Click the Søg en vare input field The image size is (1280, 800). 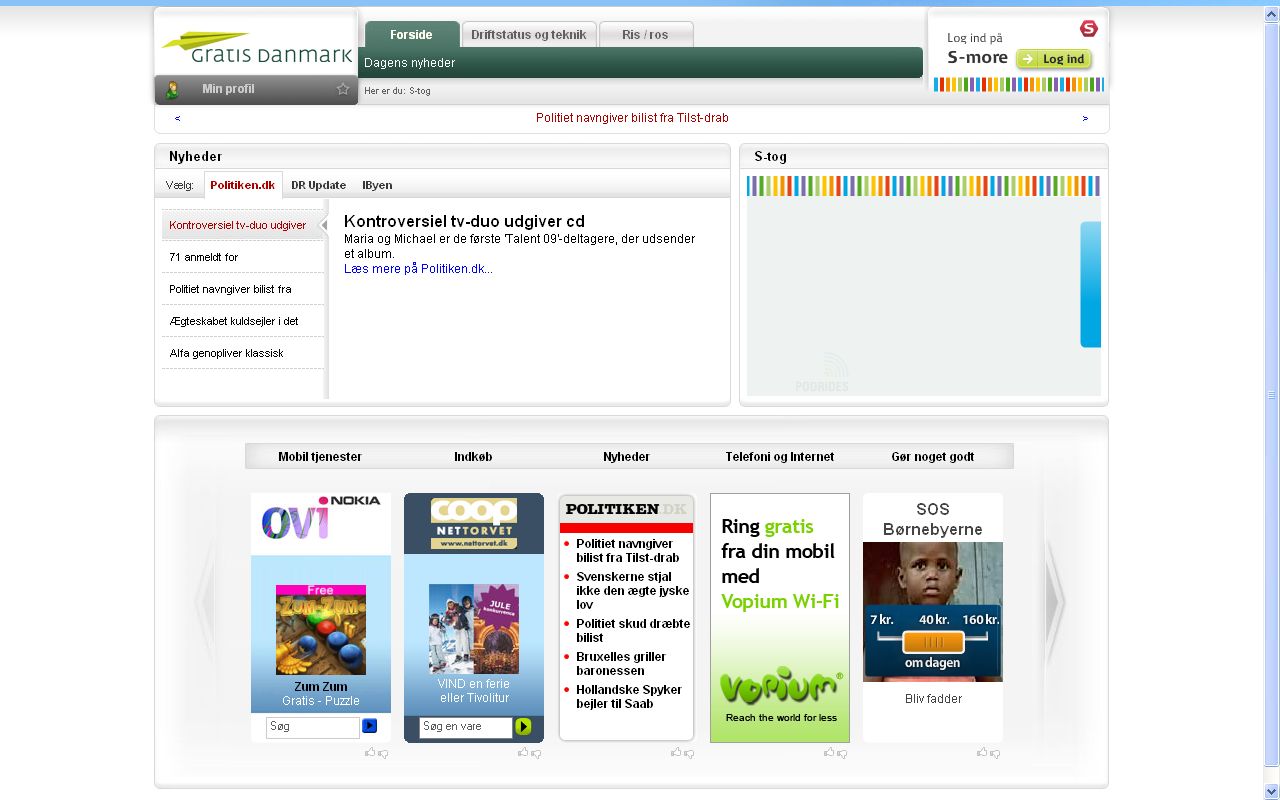(465, 727)
